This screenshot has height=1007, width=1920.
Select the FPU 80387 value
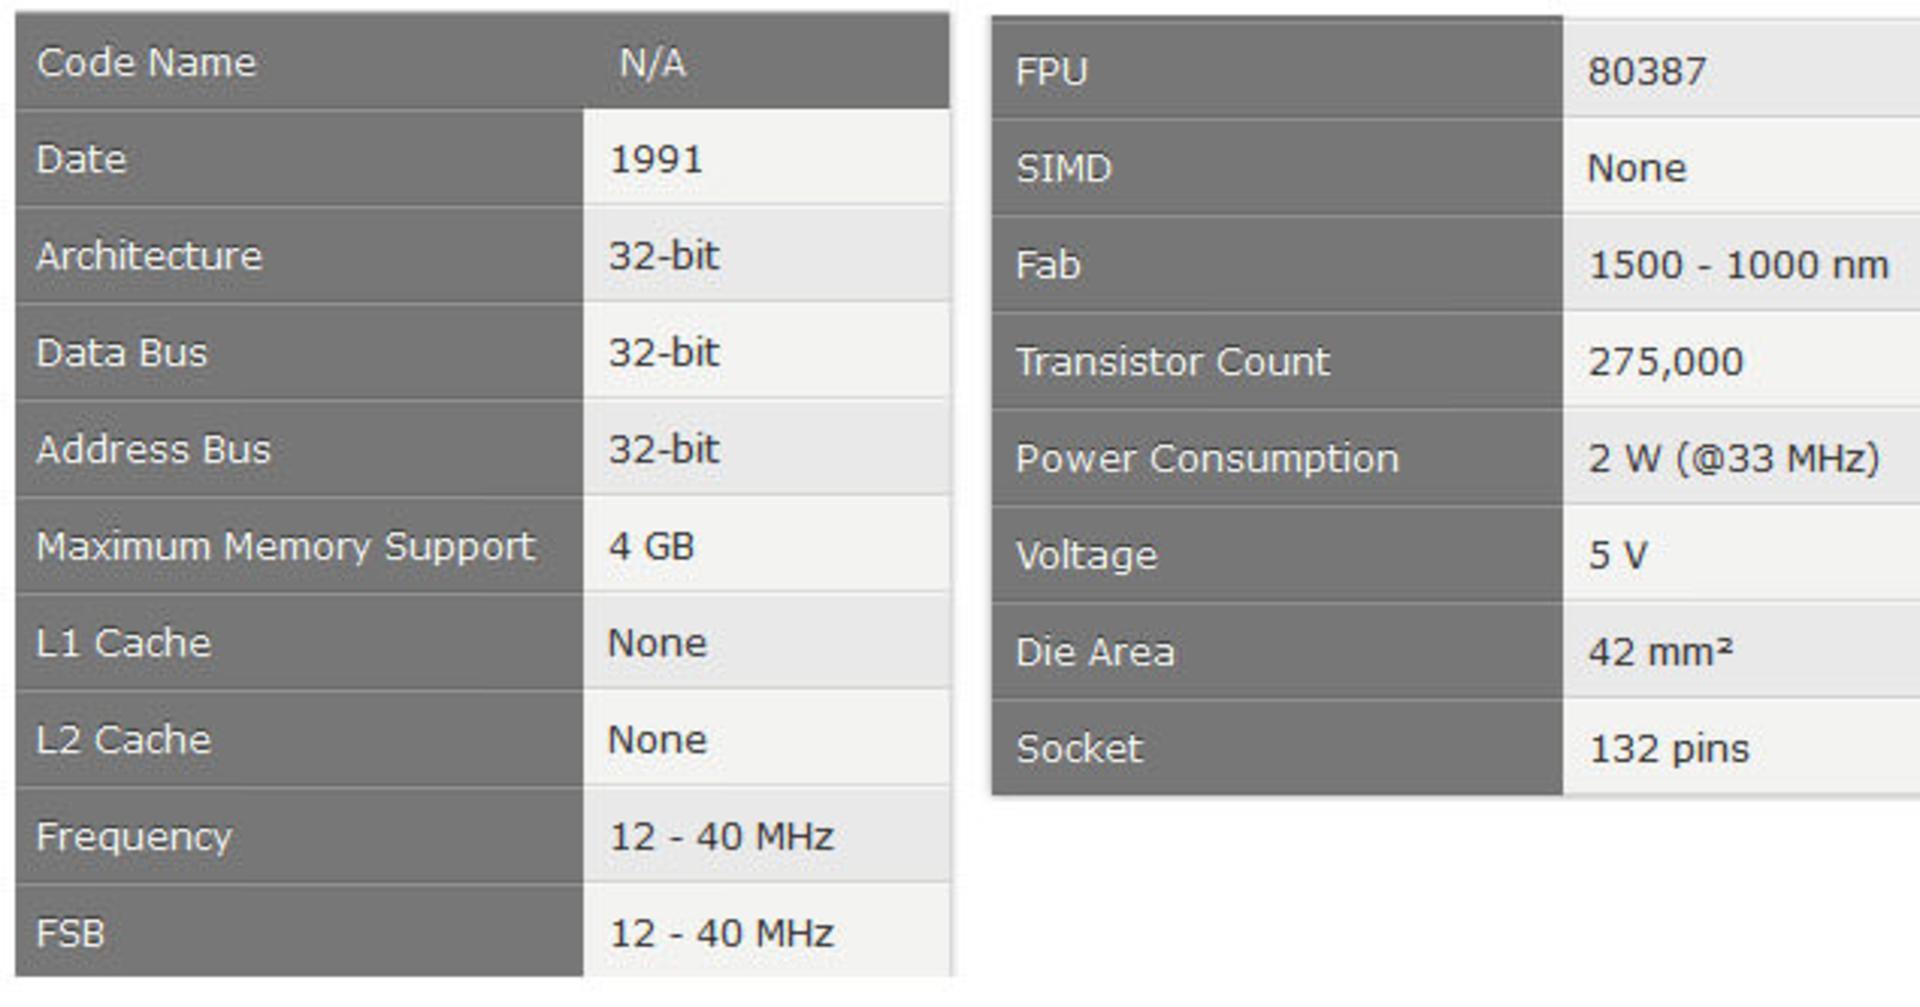point(1647,71)
